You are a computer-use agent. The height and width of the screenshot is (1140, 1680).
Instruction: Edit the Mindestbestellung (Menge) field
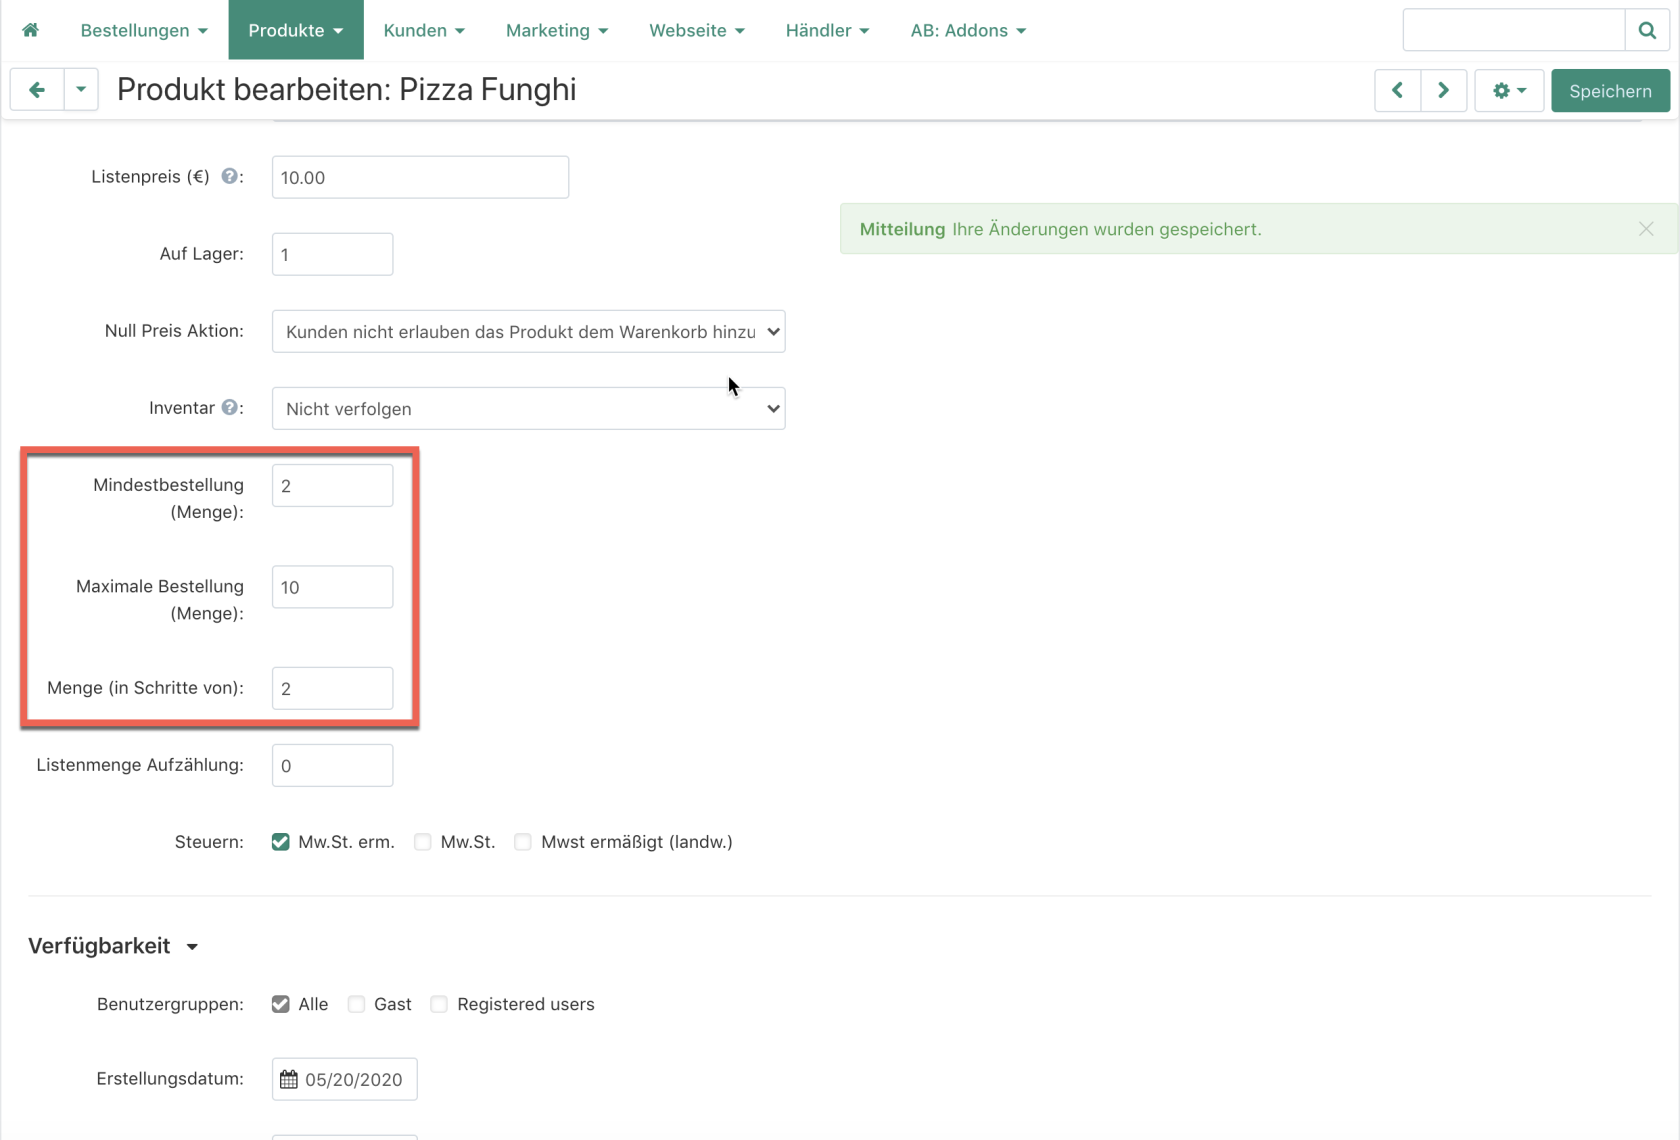(332, 485)
